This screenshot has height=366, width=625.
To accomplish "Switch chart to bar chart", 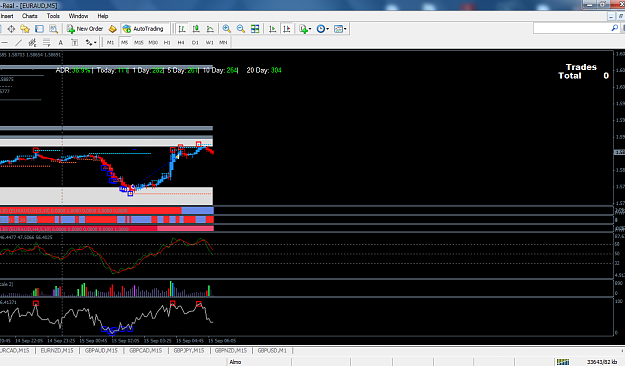I will click(x=182, y=29).
